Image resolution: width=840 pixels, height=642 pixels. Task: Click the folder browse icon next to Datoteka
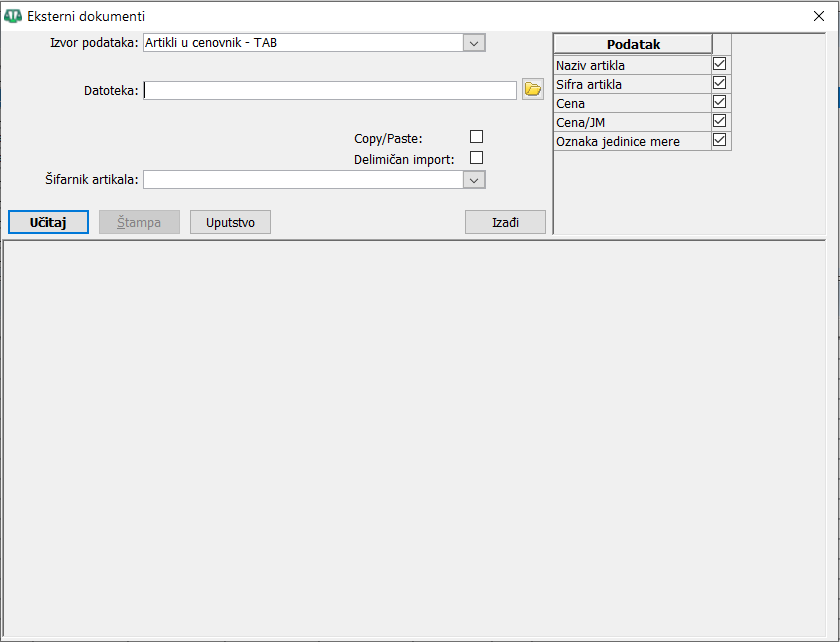532,90
